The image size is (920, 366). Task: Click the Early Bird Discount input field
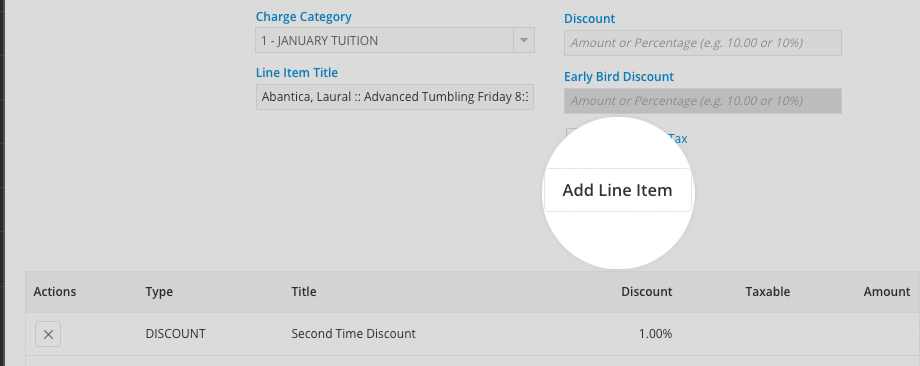pos(703,101)
